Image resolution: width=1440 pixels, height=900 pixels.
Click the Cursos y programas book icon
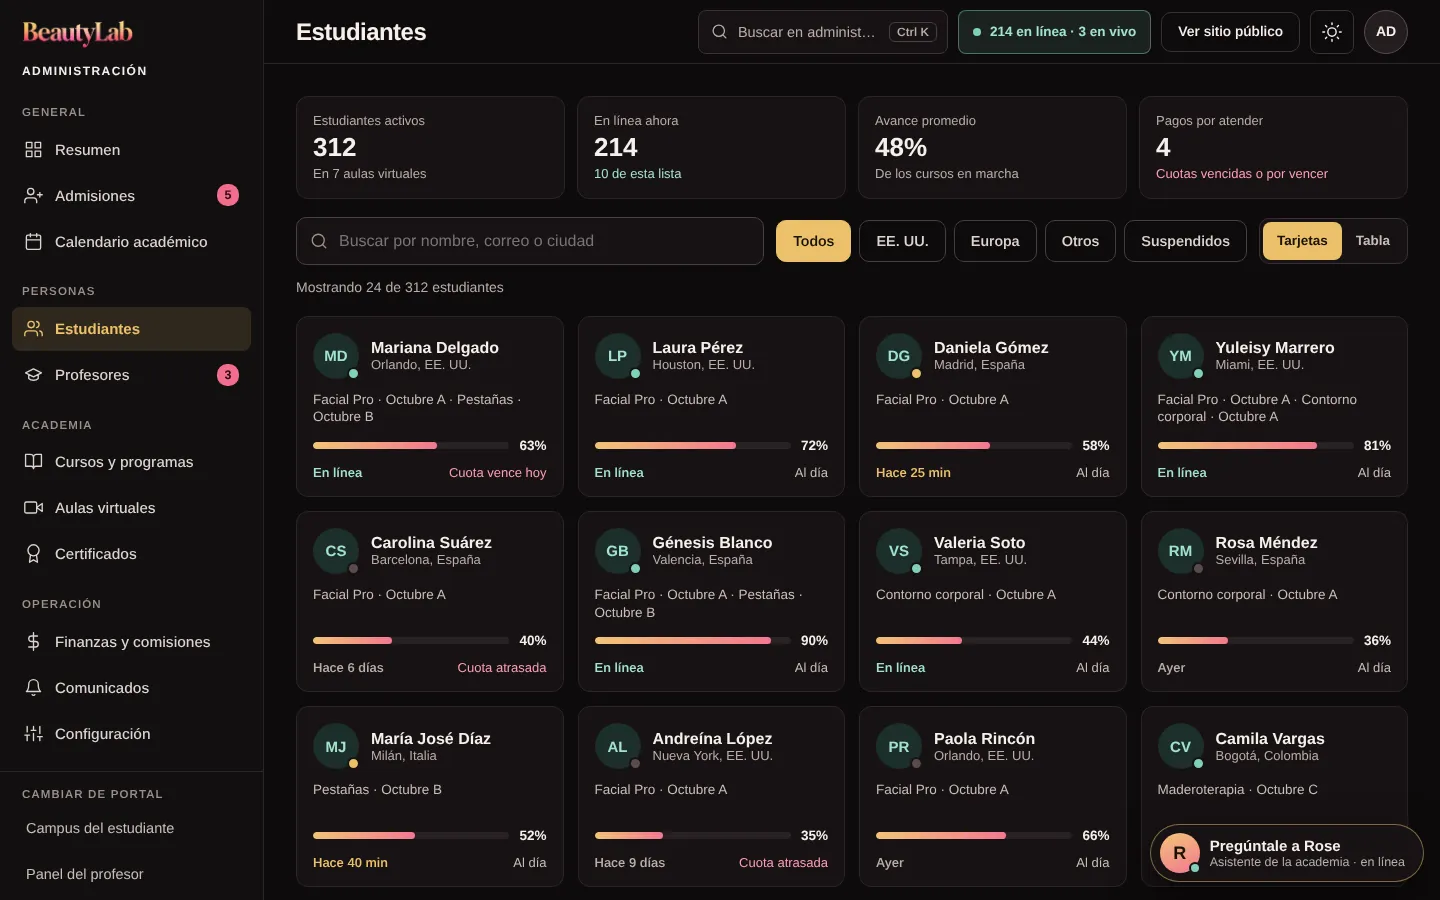point(33,462)
